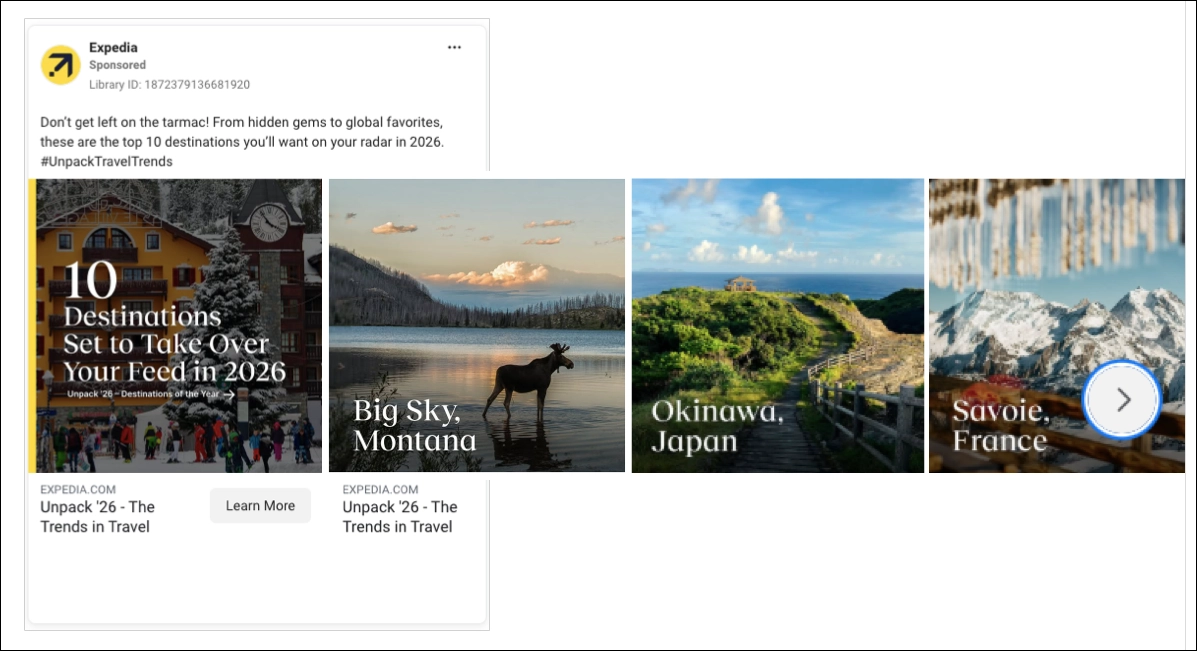Click the Unpack '26 headline under the first card
The image size is (1197, 651).
[x=97, y=516]
